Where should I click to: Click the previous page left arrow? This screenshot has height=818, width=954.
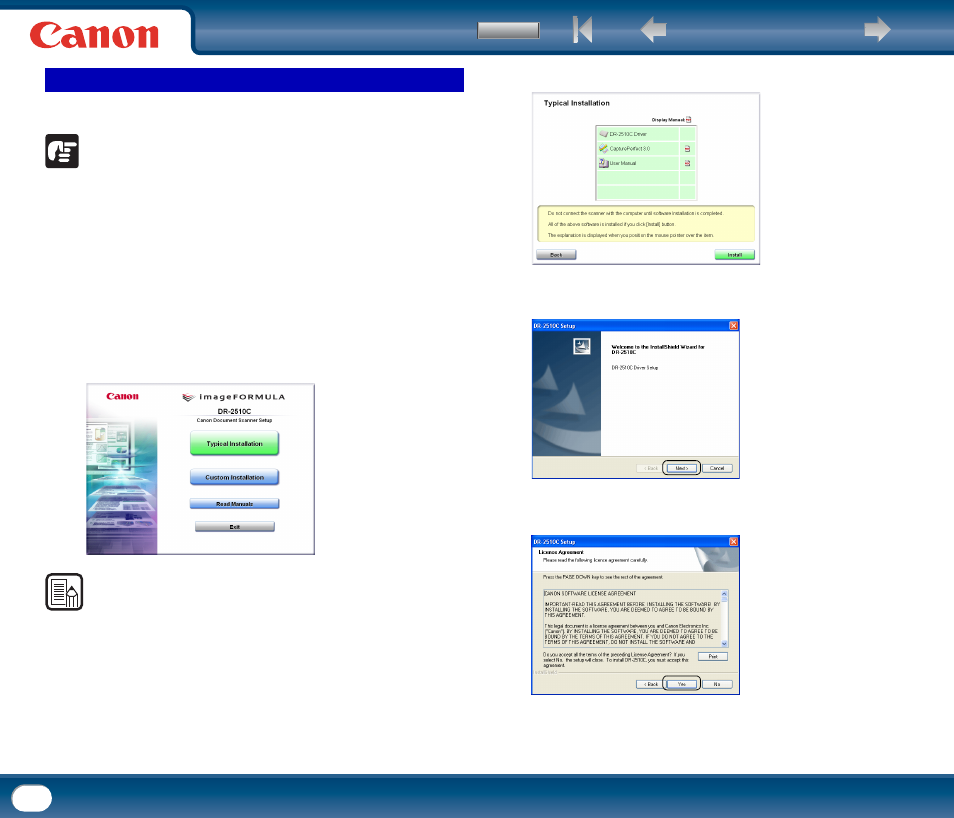point(653,29)
